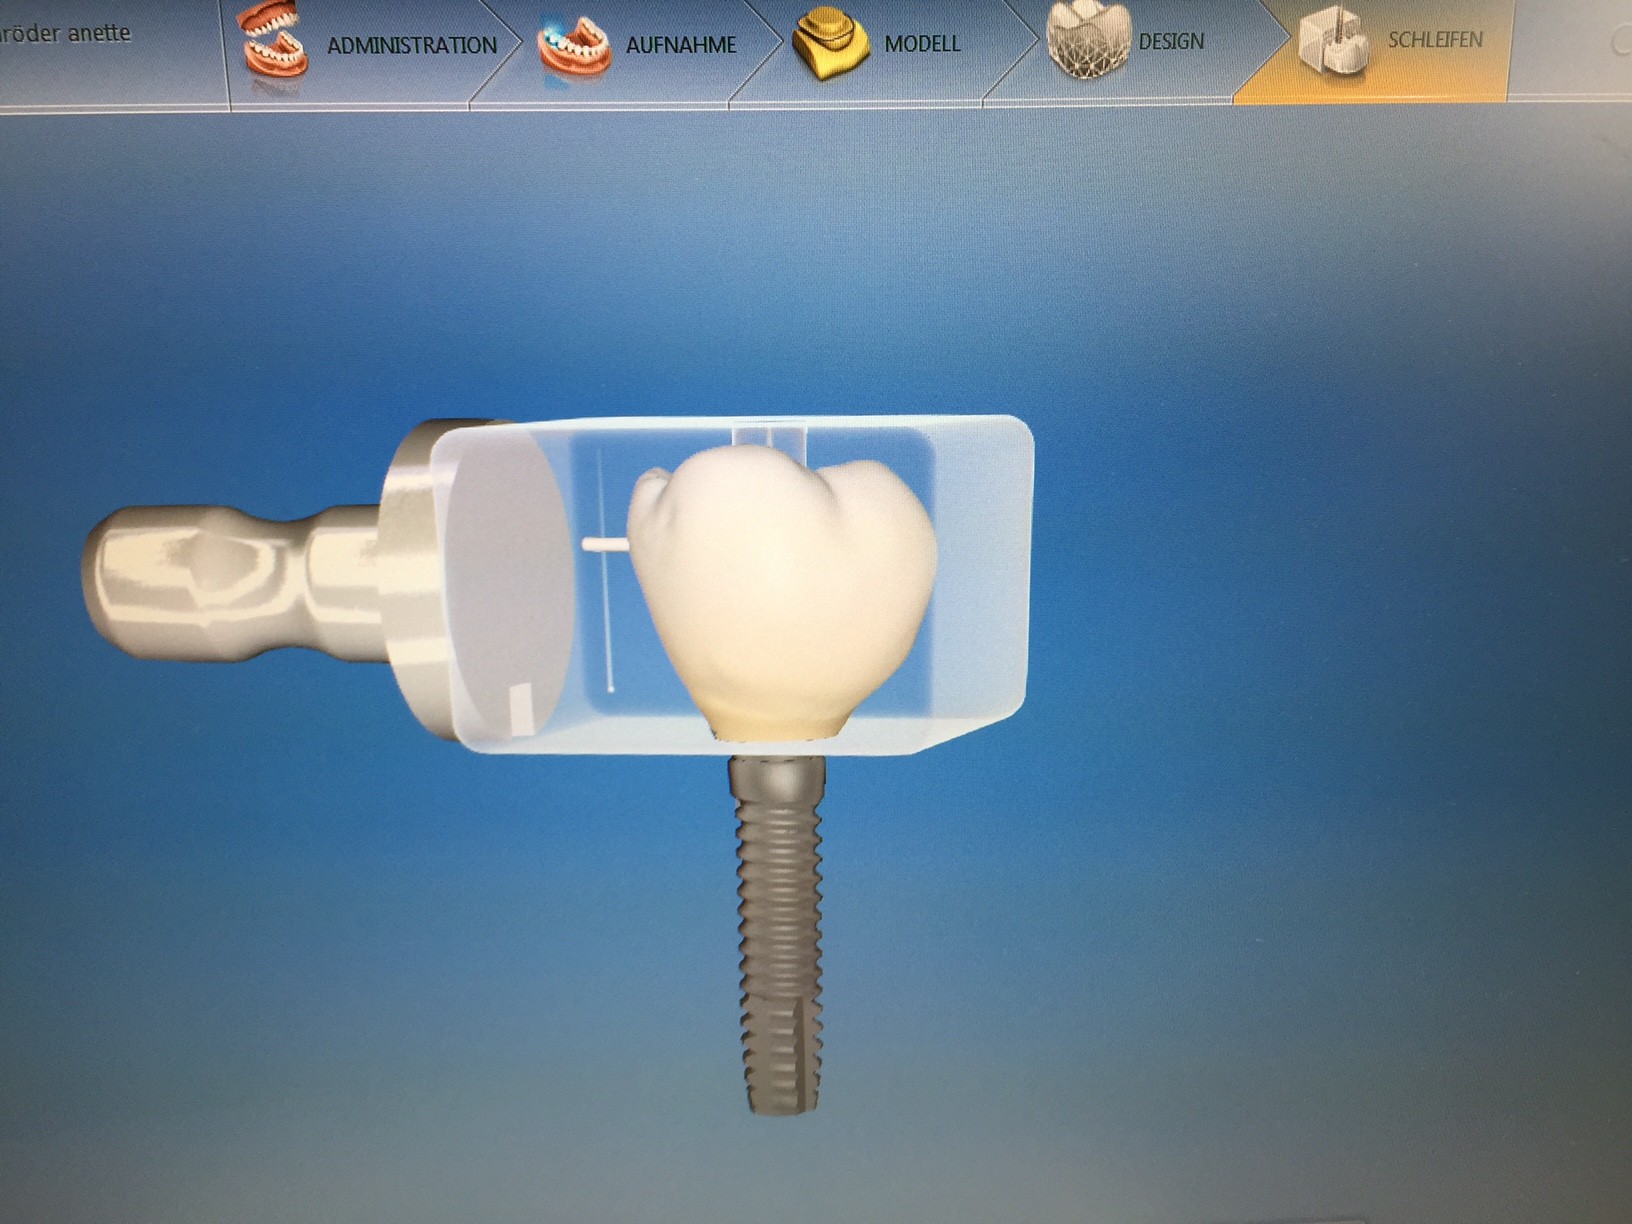This screenshot has width=1632, height=1224.
Task: Click the Schleifen milling block icon
Action: [x=1334, y=40]
